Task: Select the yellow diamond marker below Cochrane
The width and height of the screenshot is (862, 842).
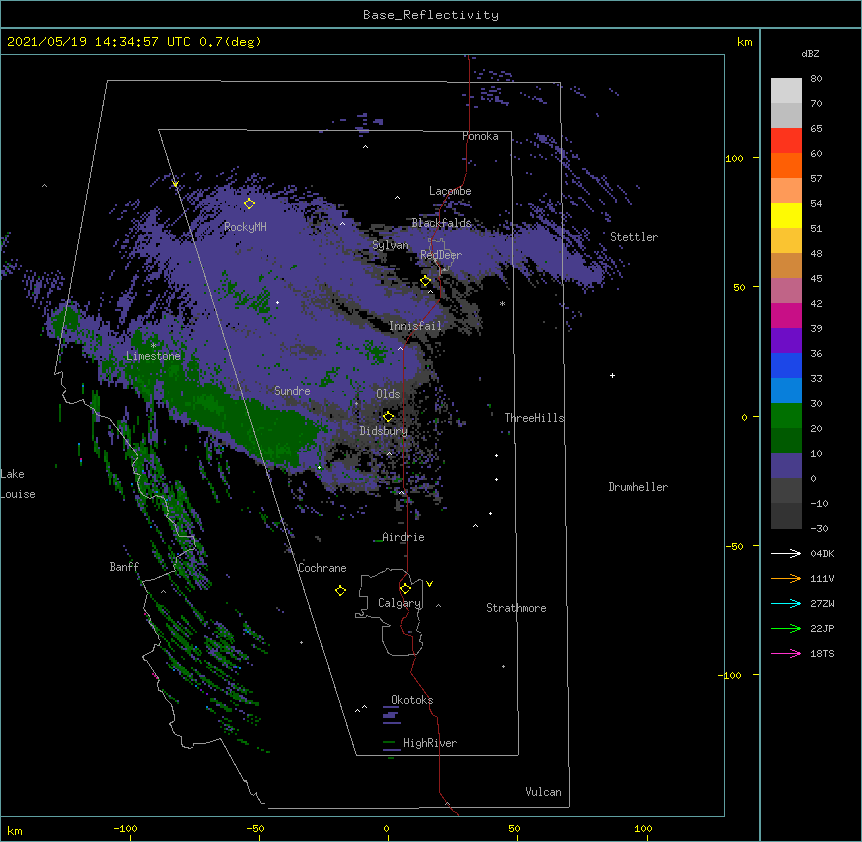Action: click(x=340, y=590)
